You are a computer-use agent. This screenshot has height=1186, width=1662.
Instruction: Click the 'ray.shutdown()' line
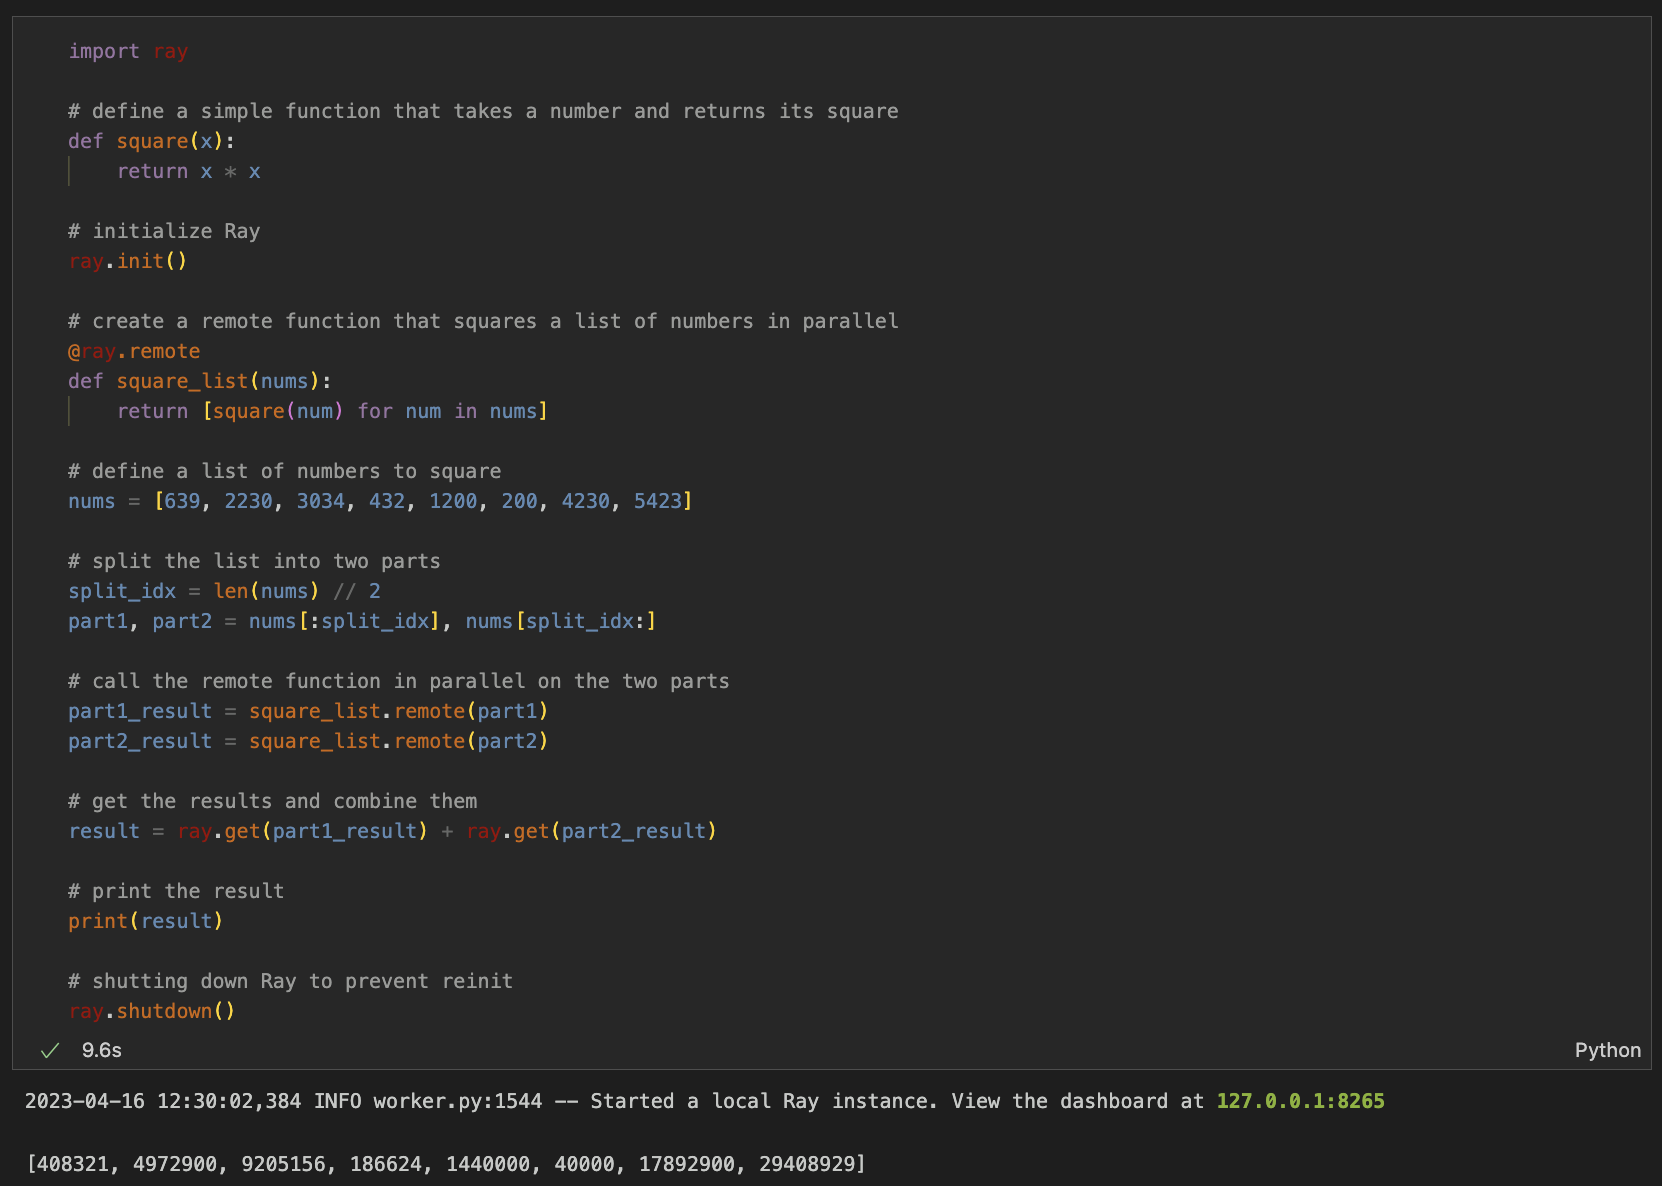[152, 1011]
